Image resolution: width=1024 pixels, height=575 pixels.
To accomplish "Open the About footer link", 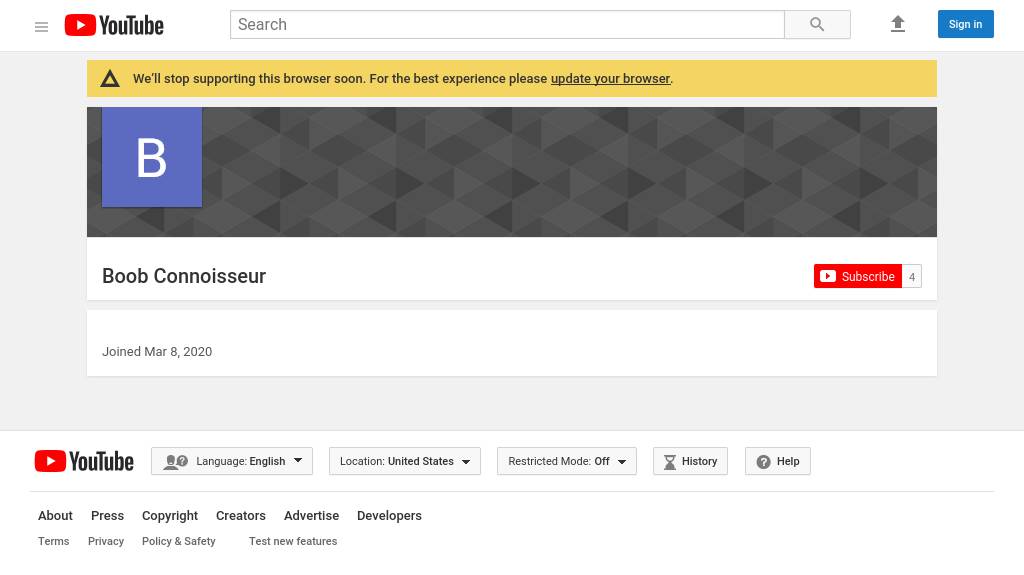I will pos(55,516).
